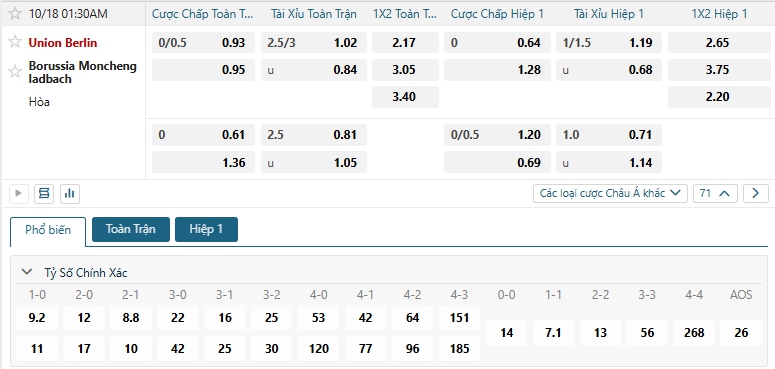Open the bar chart statistics icon
The width and height of the screenshot is (775, 369).
(70, 193)
